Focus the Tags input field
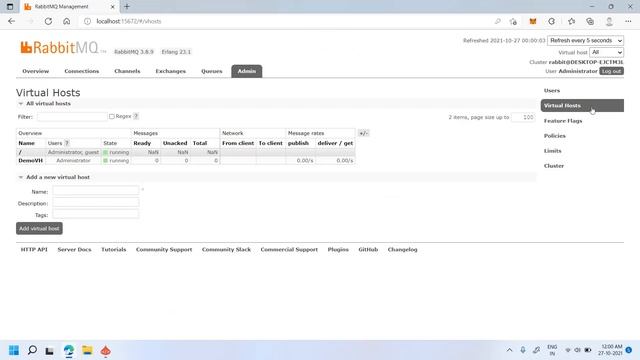This screenshot has height=360, width=640. [96, 214]
